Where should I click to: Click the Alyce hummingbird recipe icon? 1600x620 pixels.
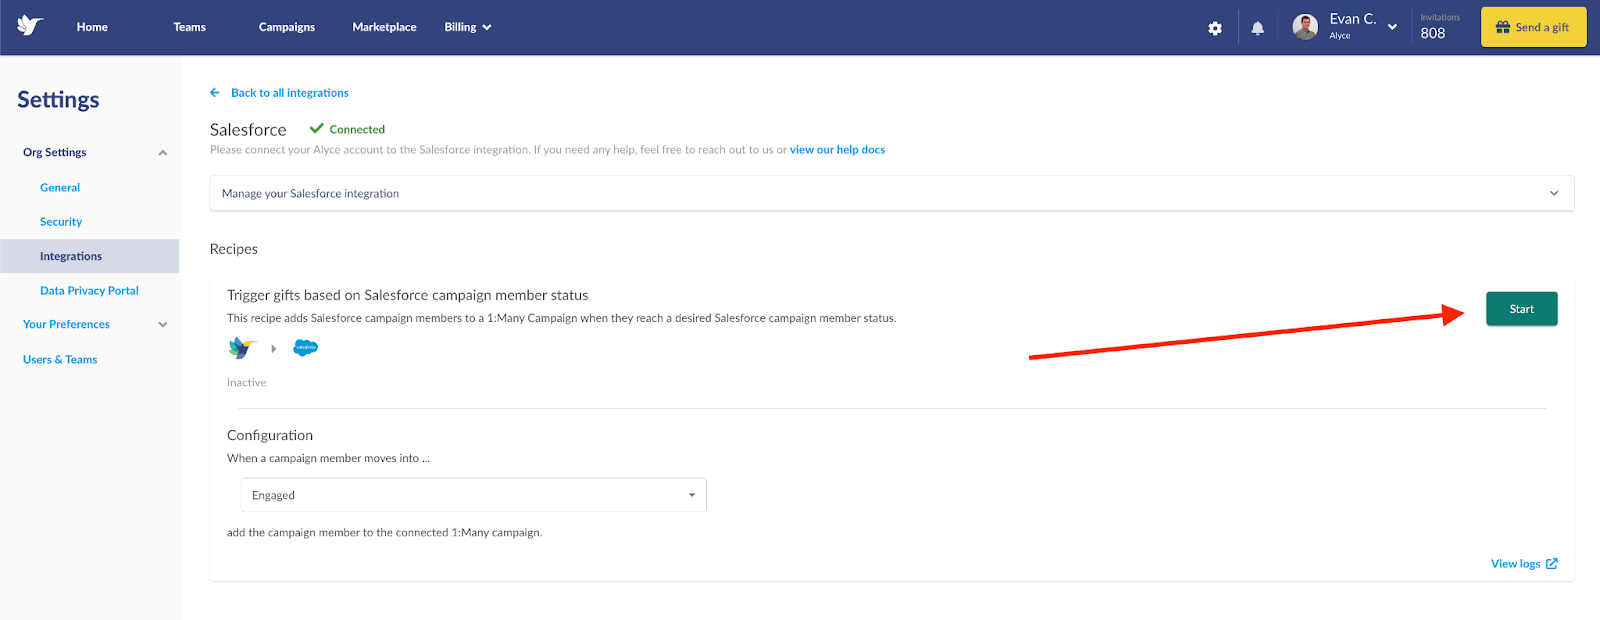tap(242, 348)
